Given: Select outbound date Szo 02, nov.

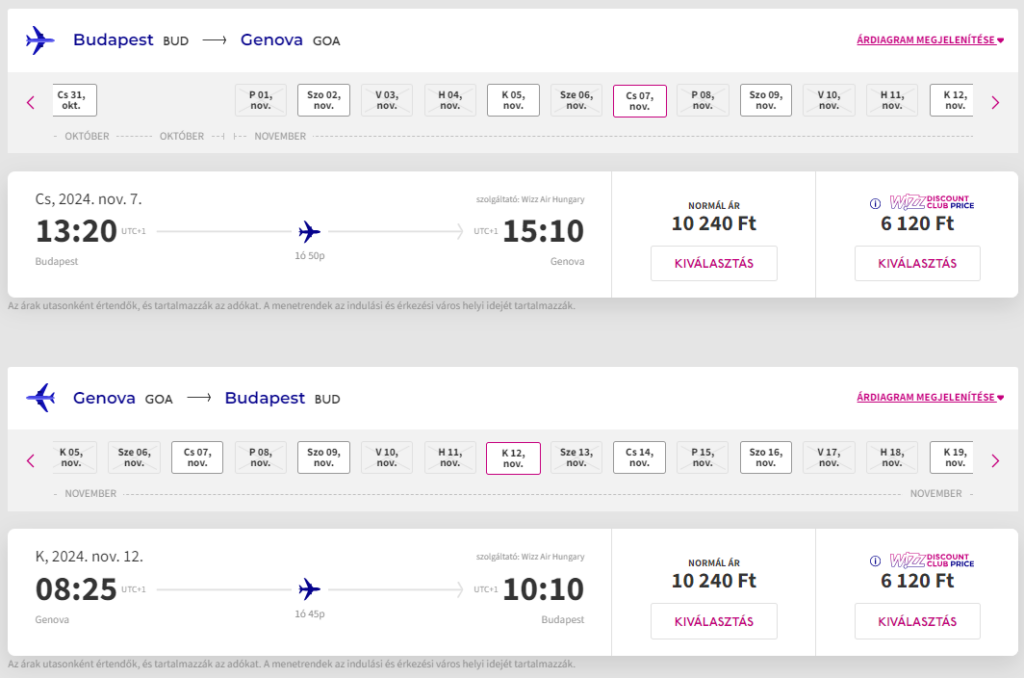Looking at the screenshot, I should coord(323,100).
